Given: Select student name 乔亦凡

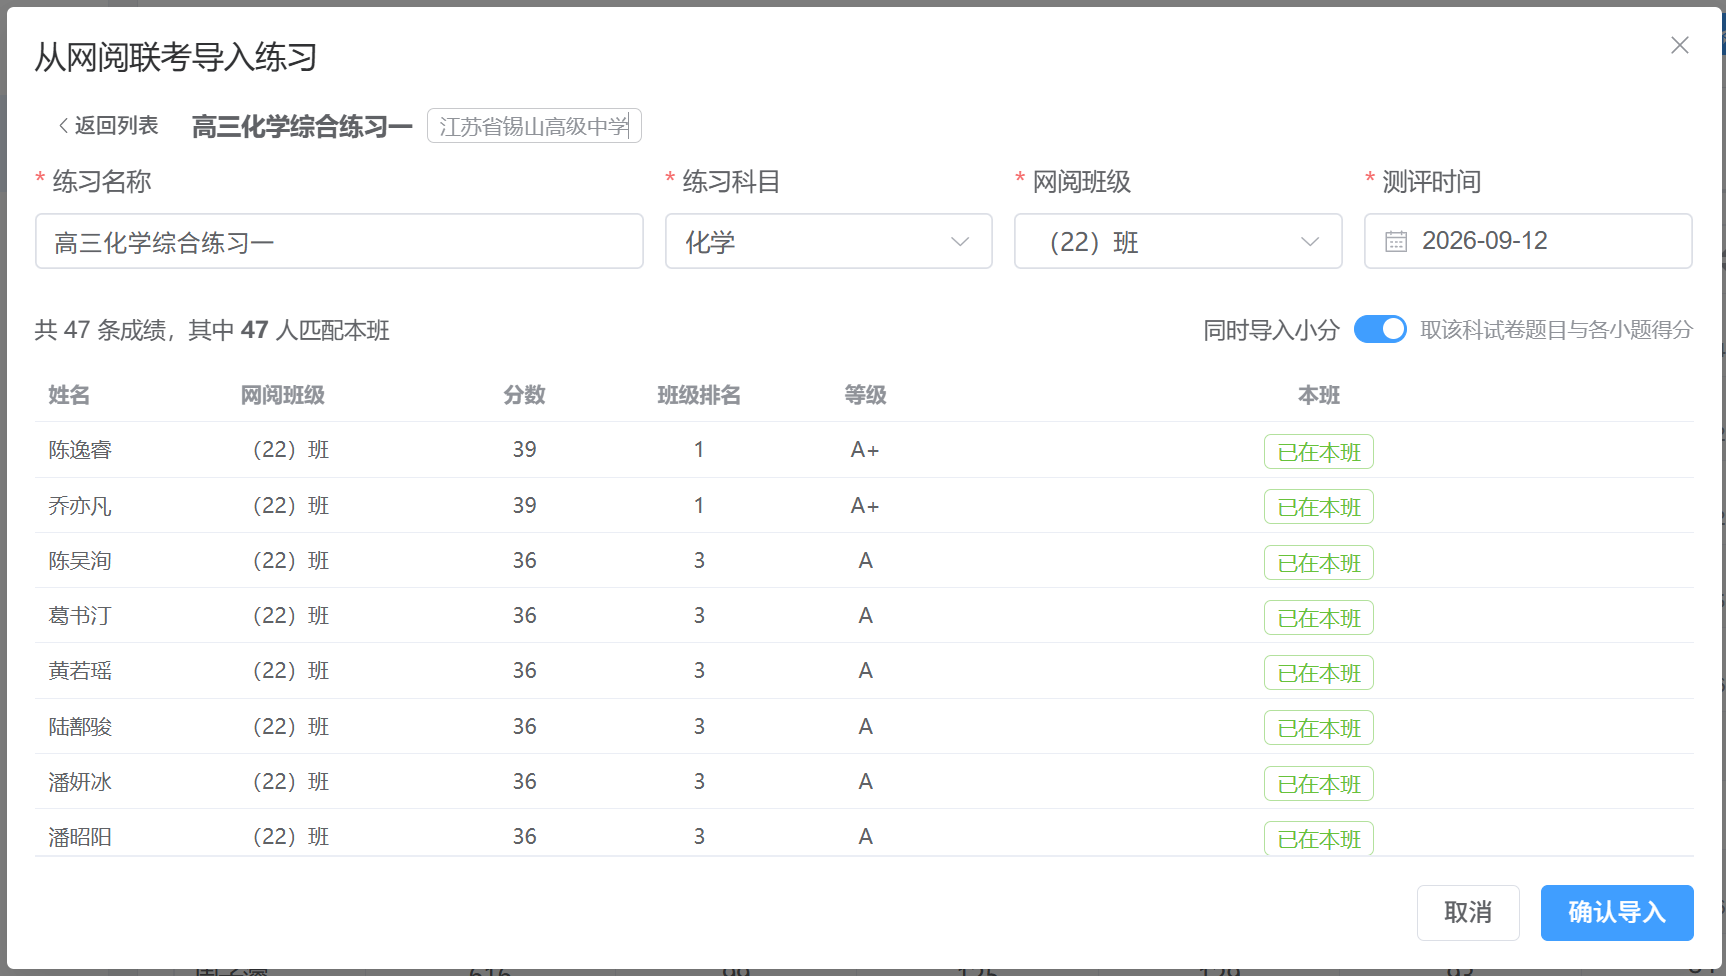Looking at the screenshot, I should tap(80, 506).
